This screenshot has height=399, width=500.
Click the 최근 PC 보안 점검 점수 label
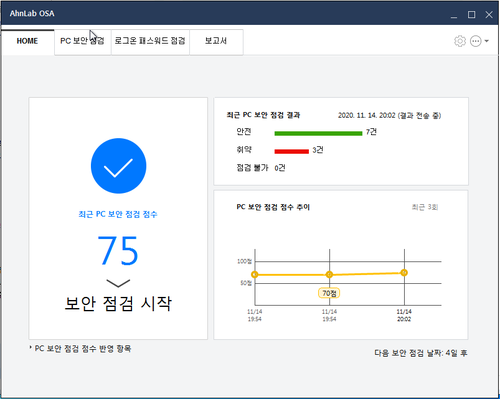[x=118, y=214]
